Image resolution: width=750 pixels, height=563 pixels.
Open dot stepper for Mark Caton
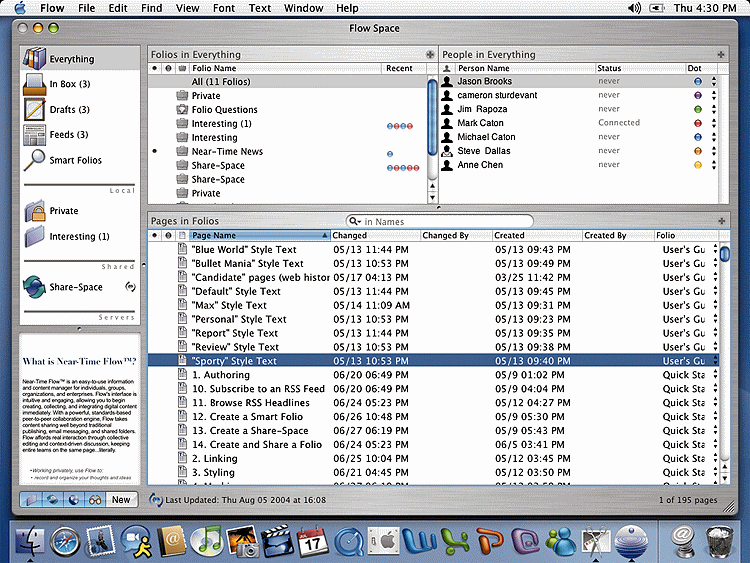(x=713, y=123)
